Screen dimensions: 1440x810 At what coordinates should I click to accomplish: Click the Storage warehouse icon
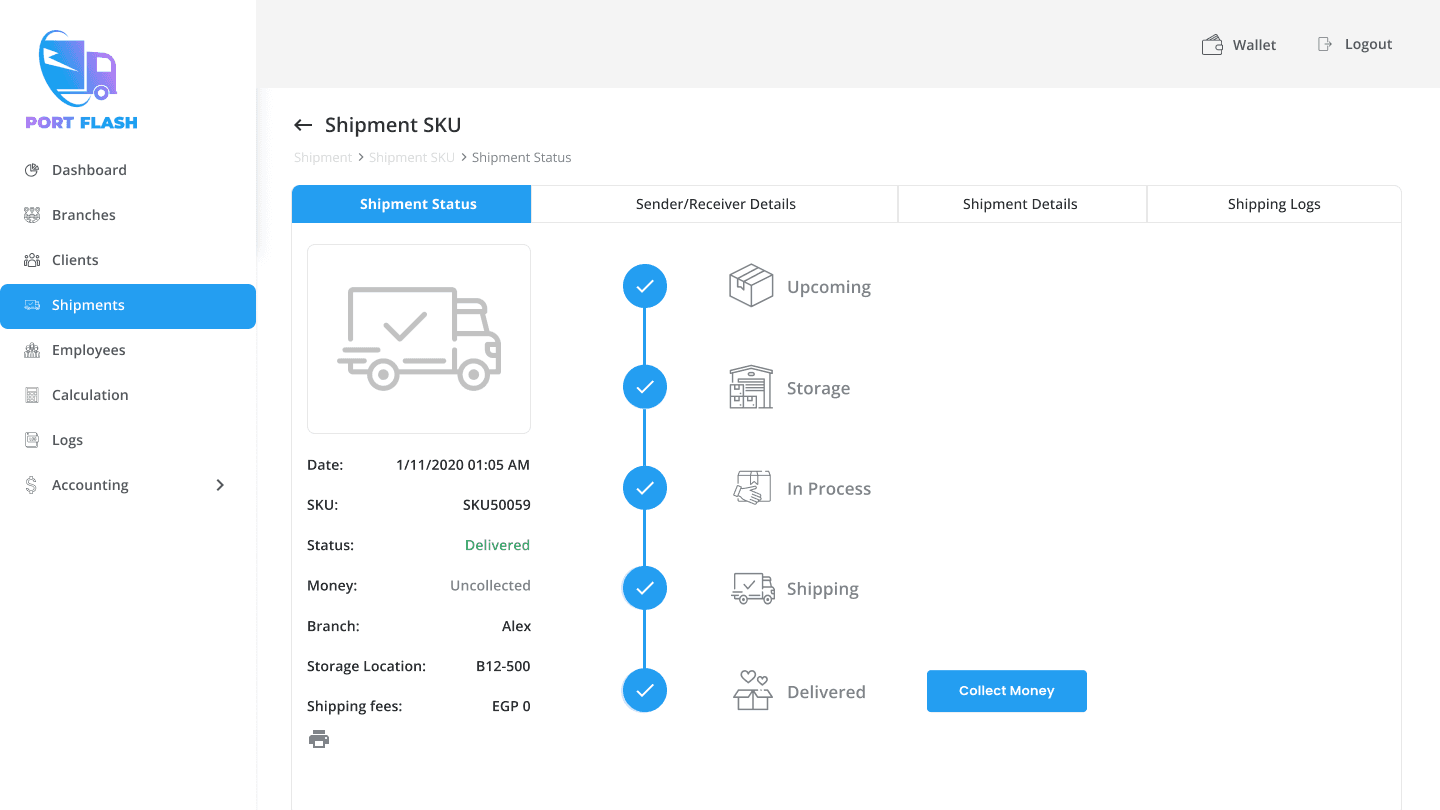751,387
